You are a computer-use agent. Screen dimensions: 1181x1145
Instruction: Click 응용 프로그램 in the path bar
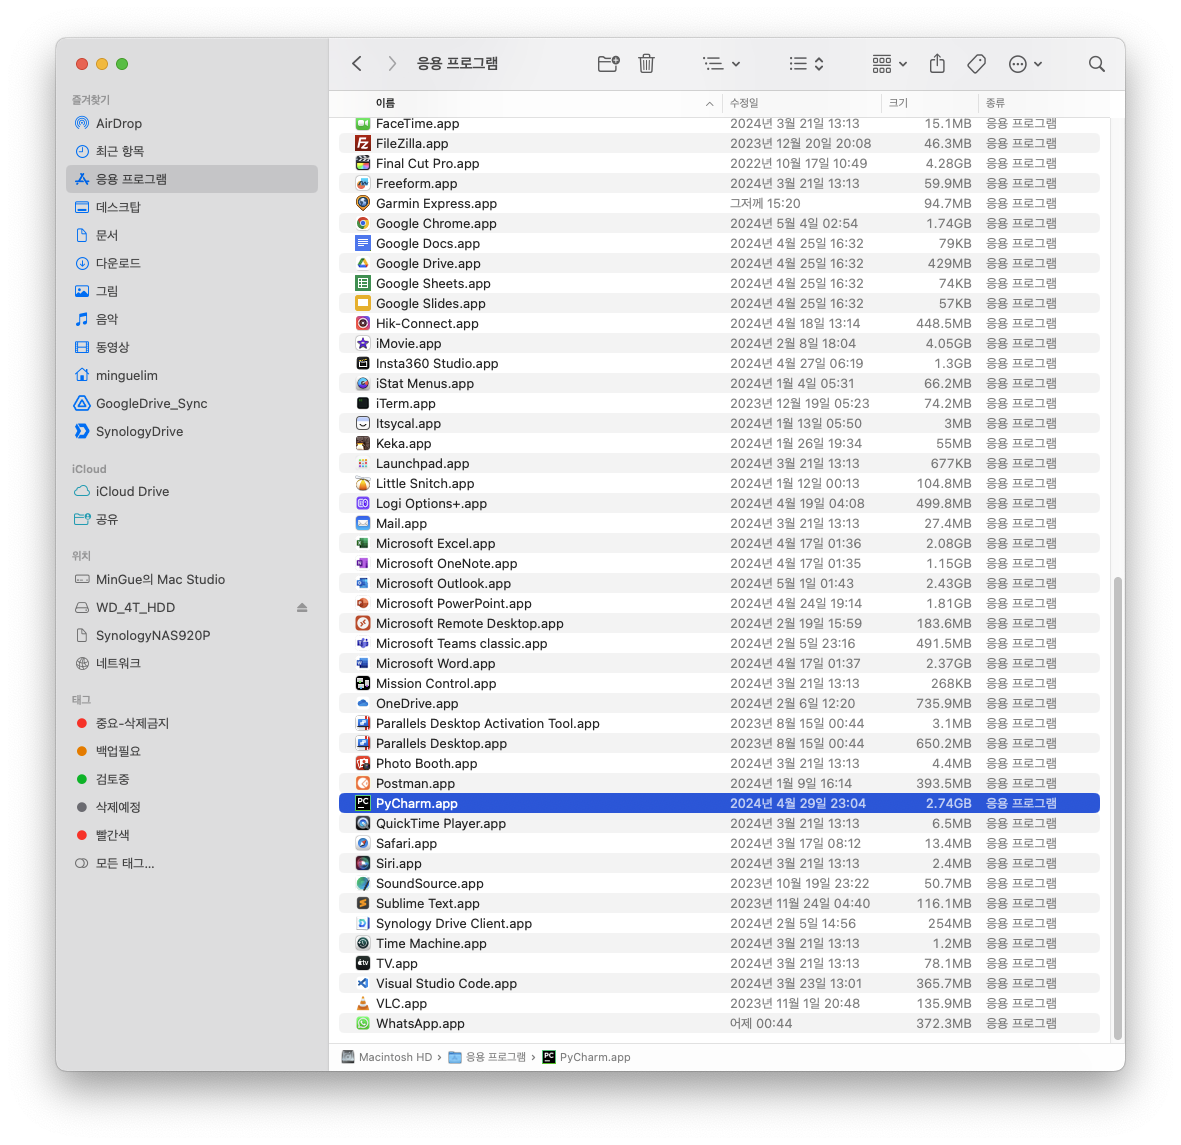(x=487, y=1057)
